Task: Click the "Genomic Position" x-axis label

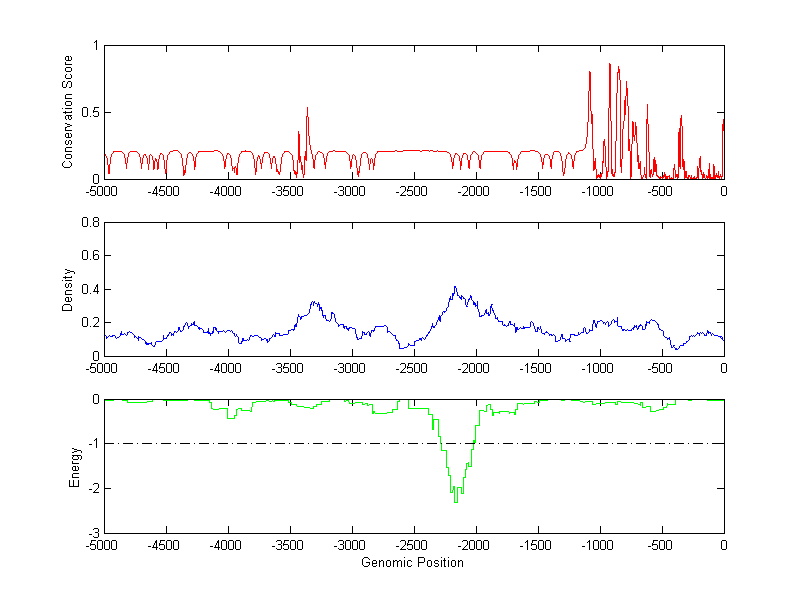Action: [412, 562]
